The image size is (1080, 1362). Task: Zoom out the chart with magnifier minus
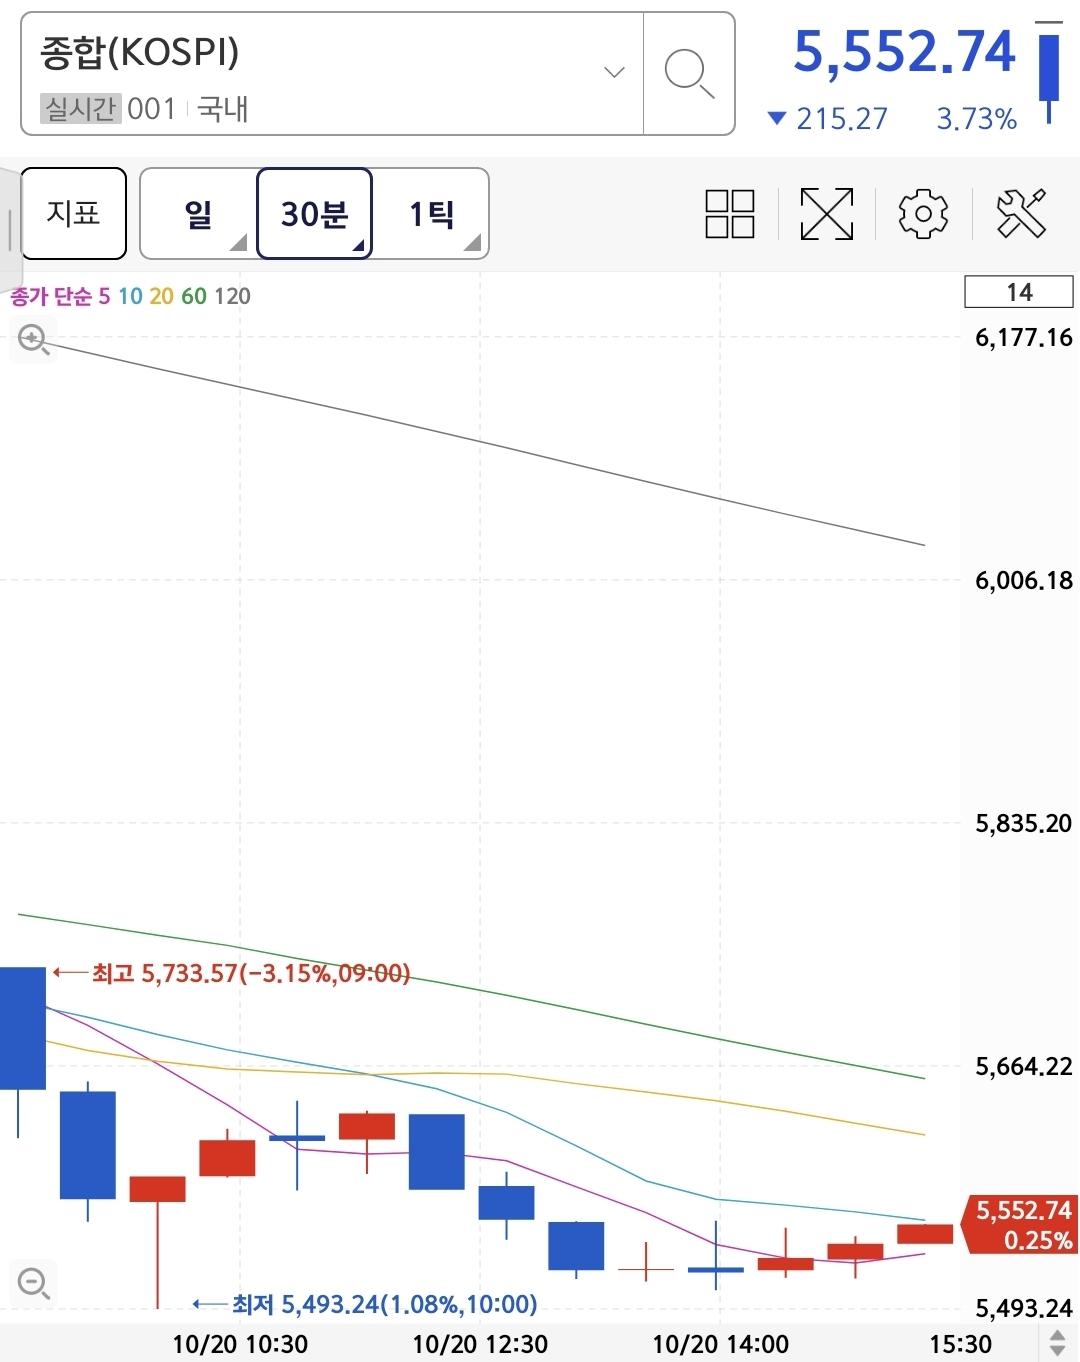click(x=33, y=1282)
